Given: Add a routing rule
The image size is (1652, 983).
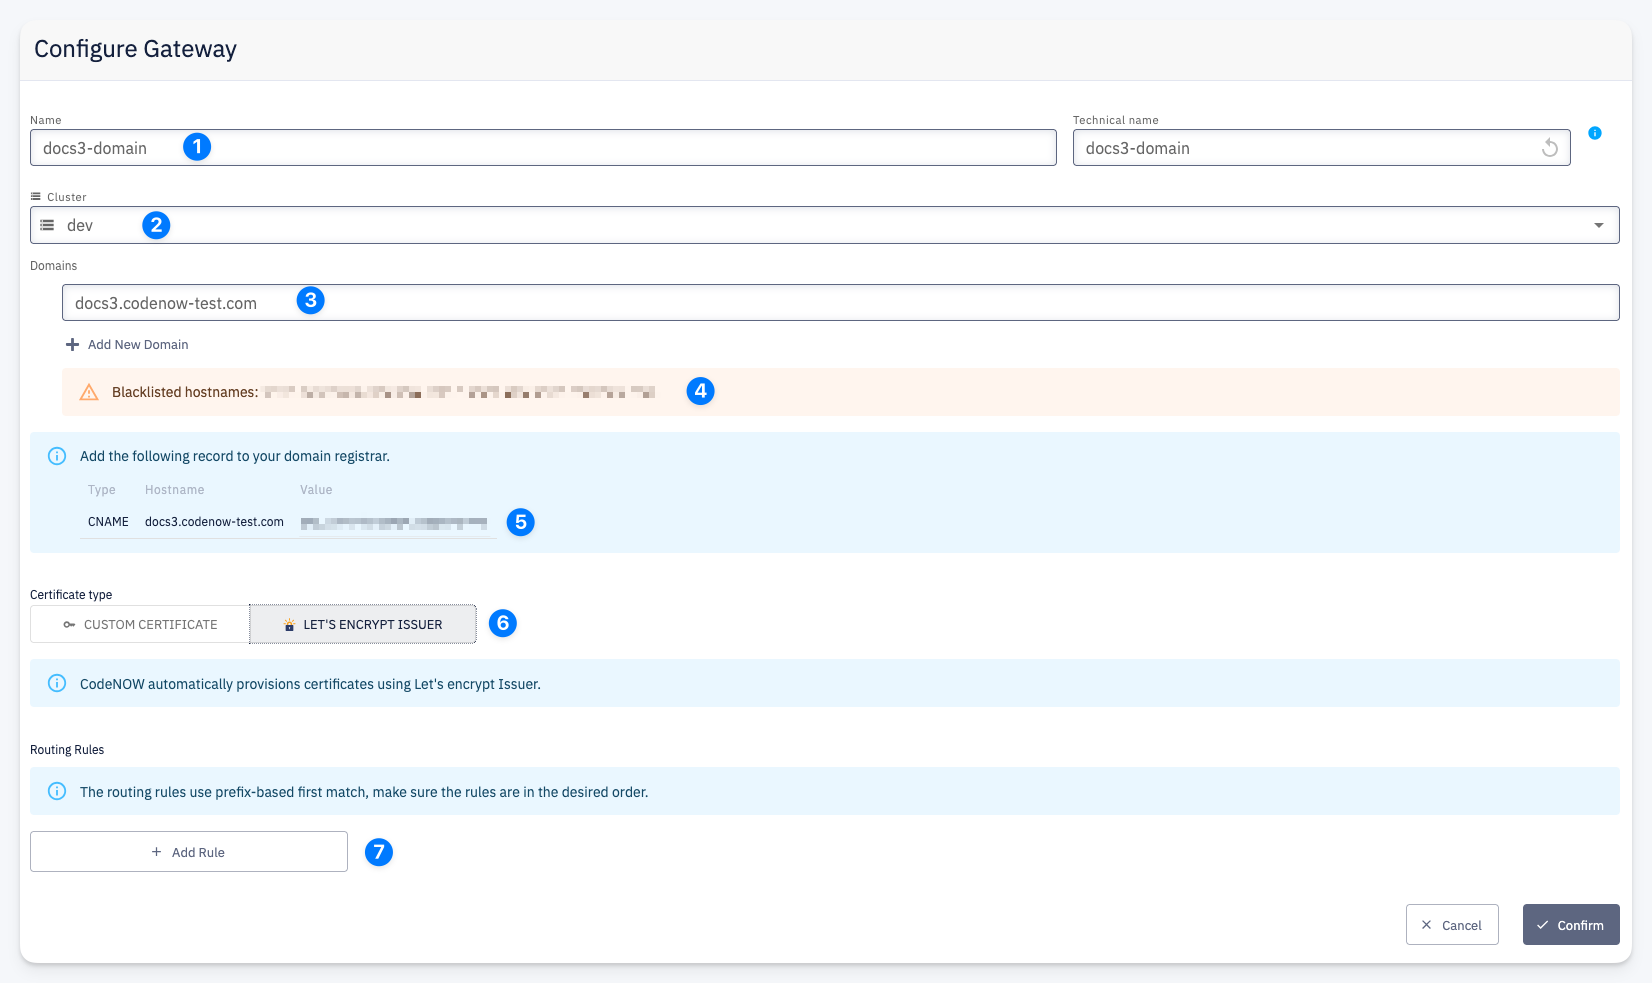Looking at the screenshot, I should pyautogui.click(x=189, y=852).
